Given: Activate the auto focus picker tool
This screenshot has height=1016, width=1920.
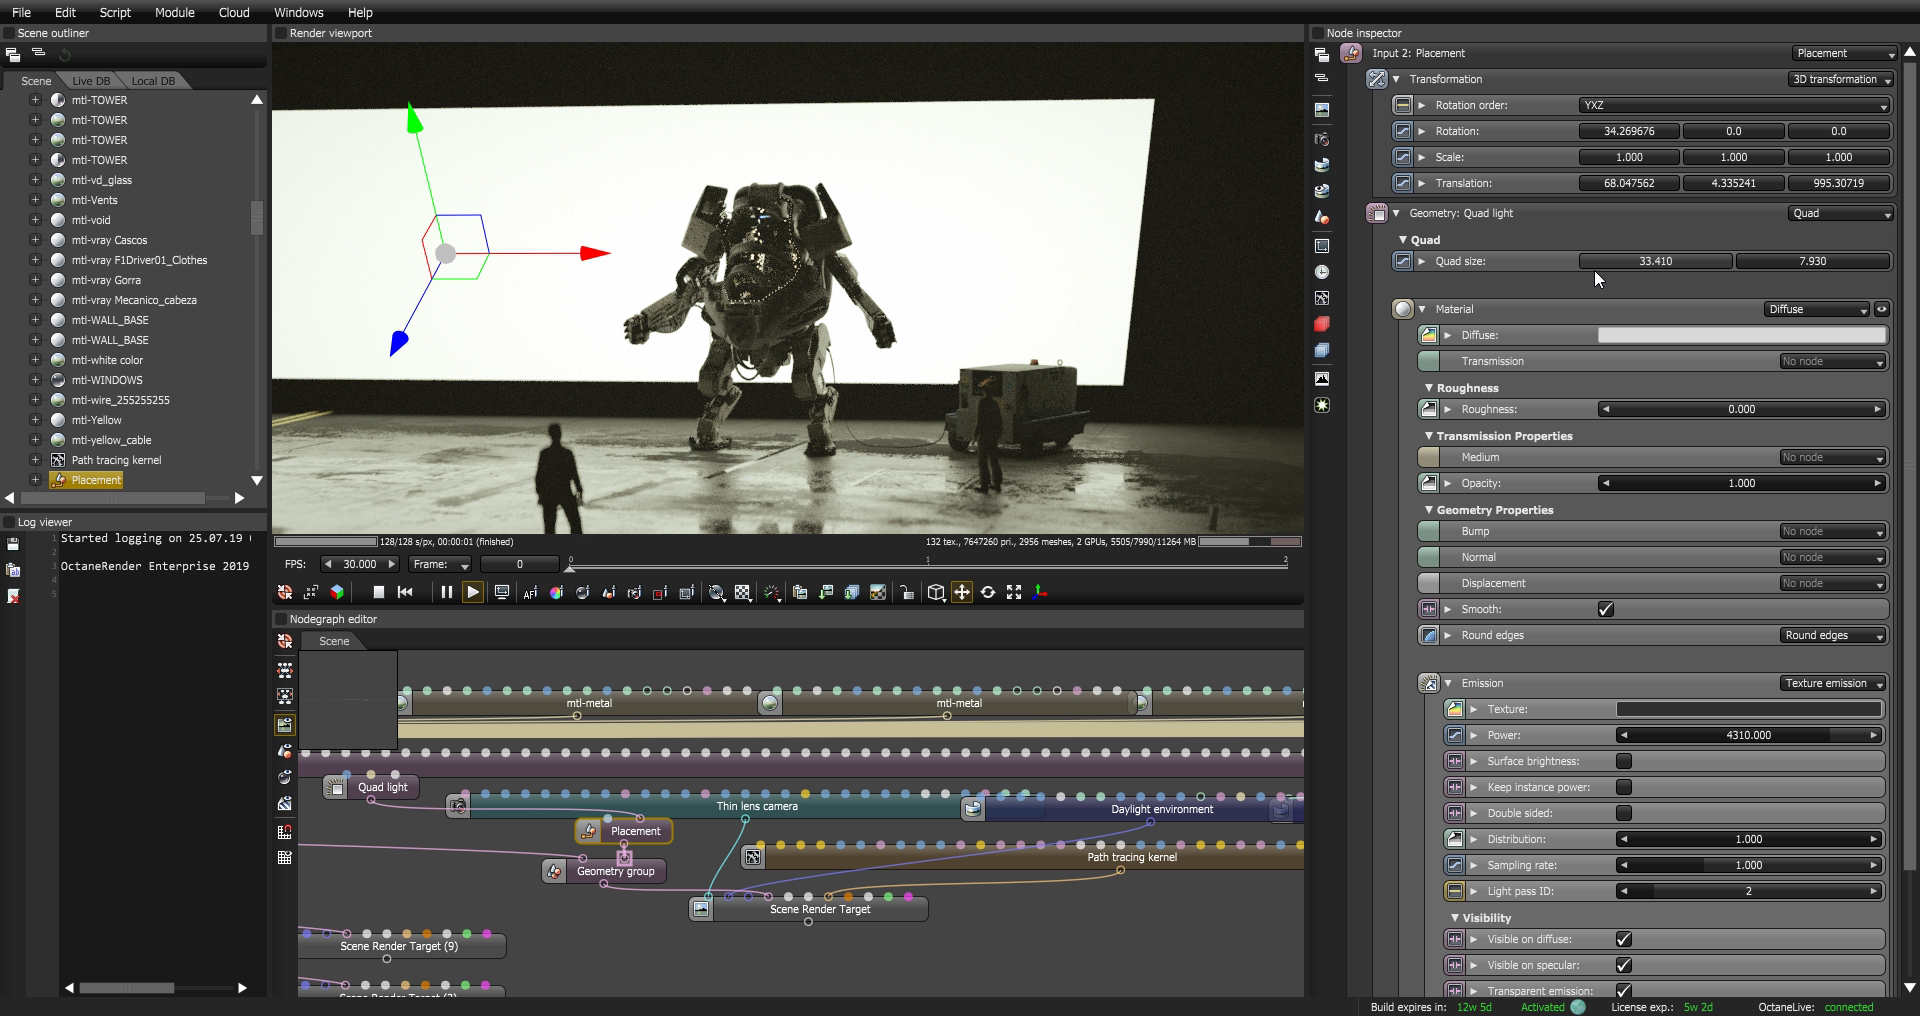Looking at the screenshot, I should tap(530, 592).
